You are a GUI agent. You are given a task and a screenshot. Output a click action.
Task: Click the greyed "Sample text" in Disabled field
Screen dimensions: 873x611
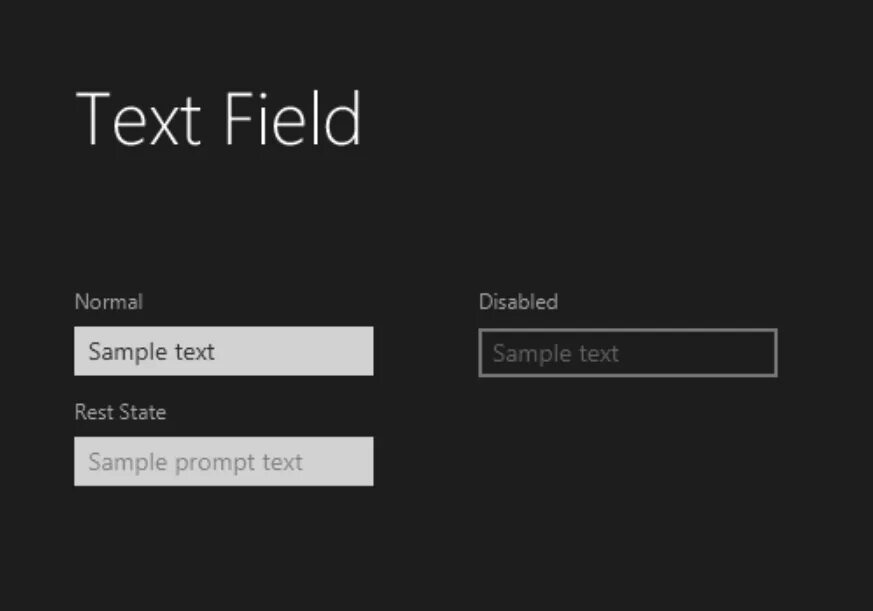[x=555, y=353]
